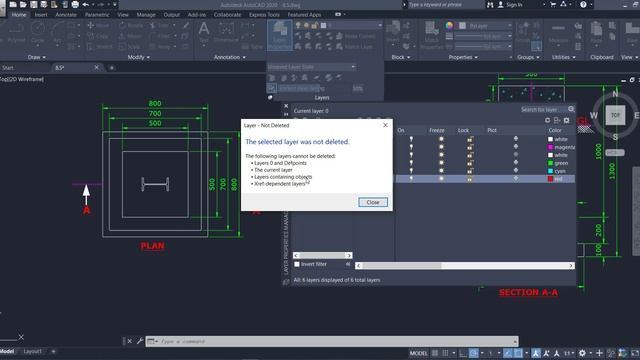Expand the Properties panel dropdown
The height and width of the screenshot is (360, 640).
(x=463, y=57)
